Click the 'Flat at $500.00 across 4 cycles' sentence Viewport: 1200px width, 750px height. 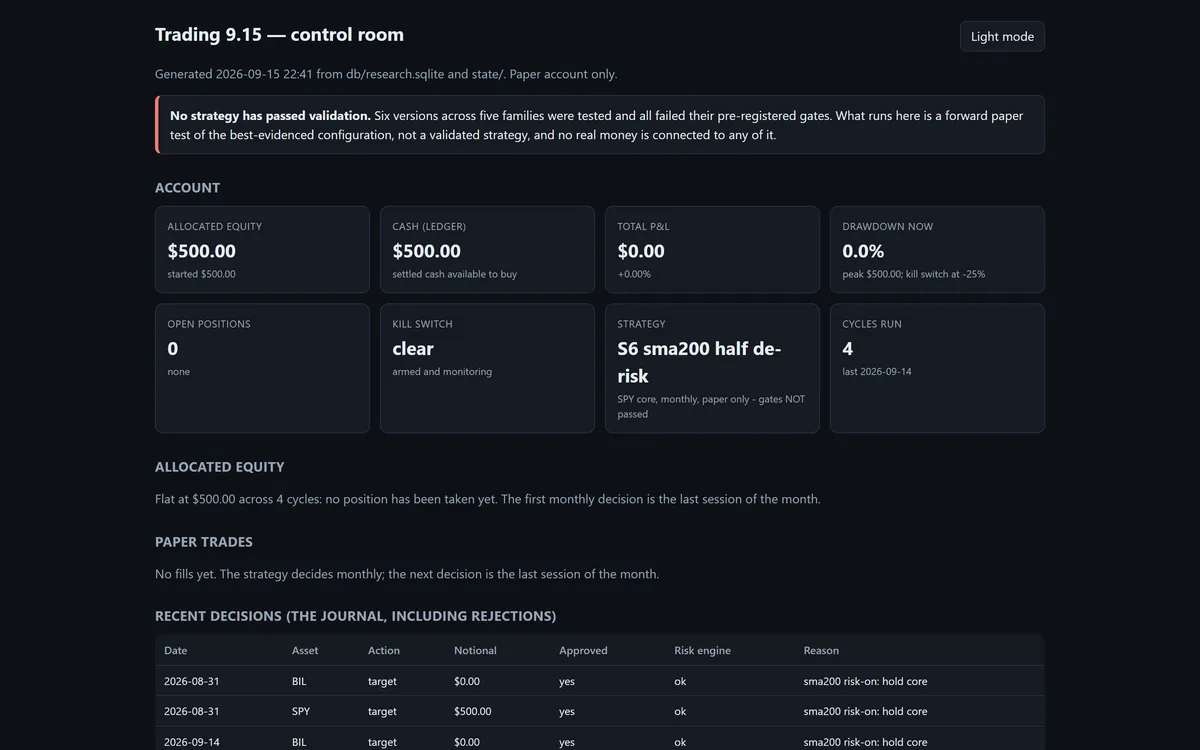click(x=488, y=499)
